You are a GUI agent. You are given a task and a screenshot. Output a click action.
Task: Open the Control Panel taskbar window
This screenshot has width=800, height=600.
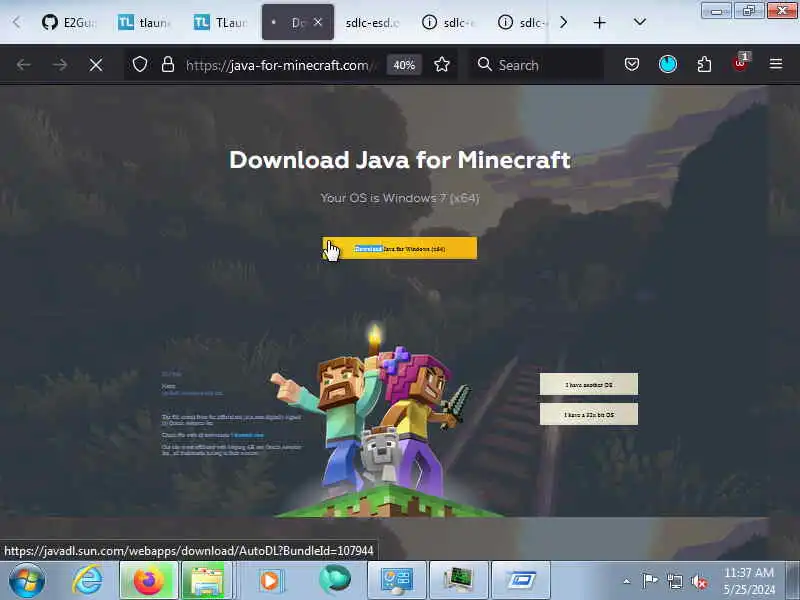(397, 581)
